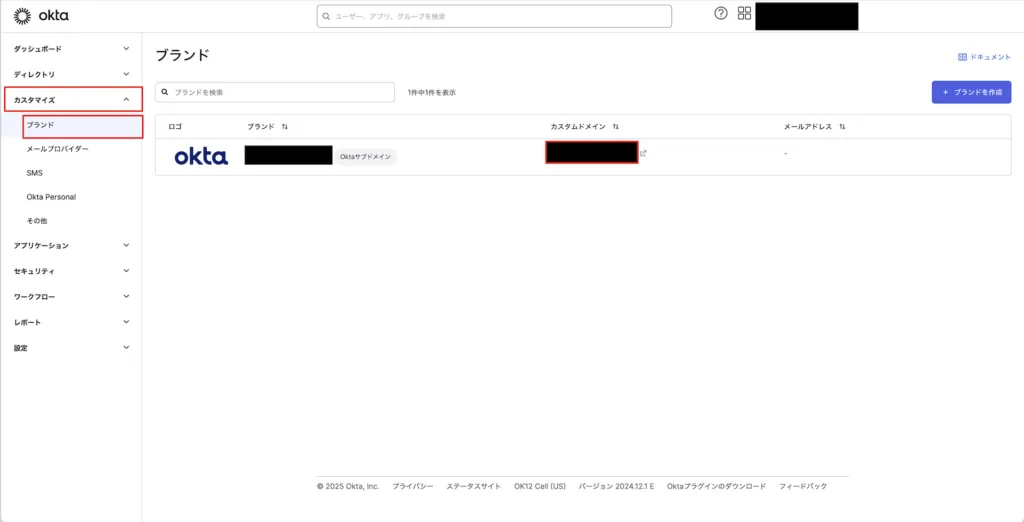
Task: Expand the ワークフロー menu chevron
Action: pos(127,297)
